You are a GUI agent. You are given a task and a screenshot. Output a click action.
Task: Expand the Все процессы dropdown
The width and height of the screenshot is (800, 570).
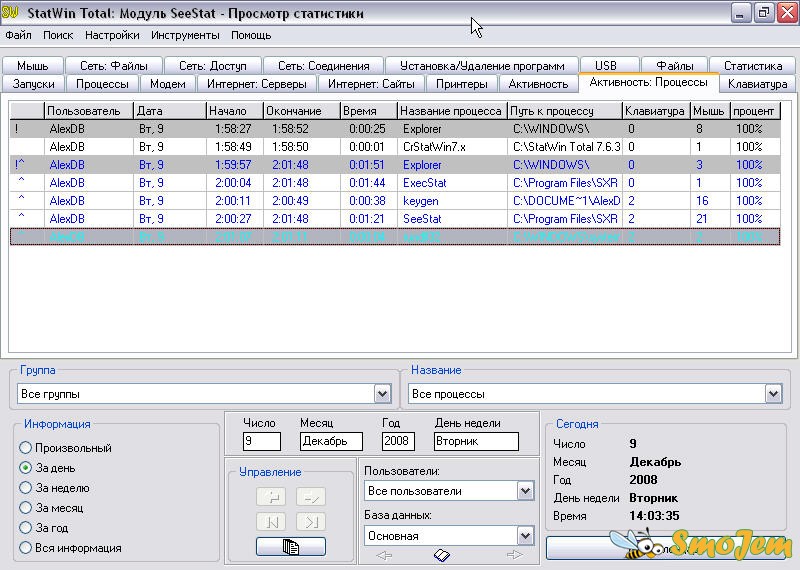tap(773, 393)
